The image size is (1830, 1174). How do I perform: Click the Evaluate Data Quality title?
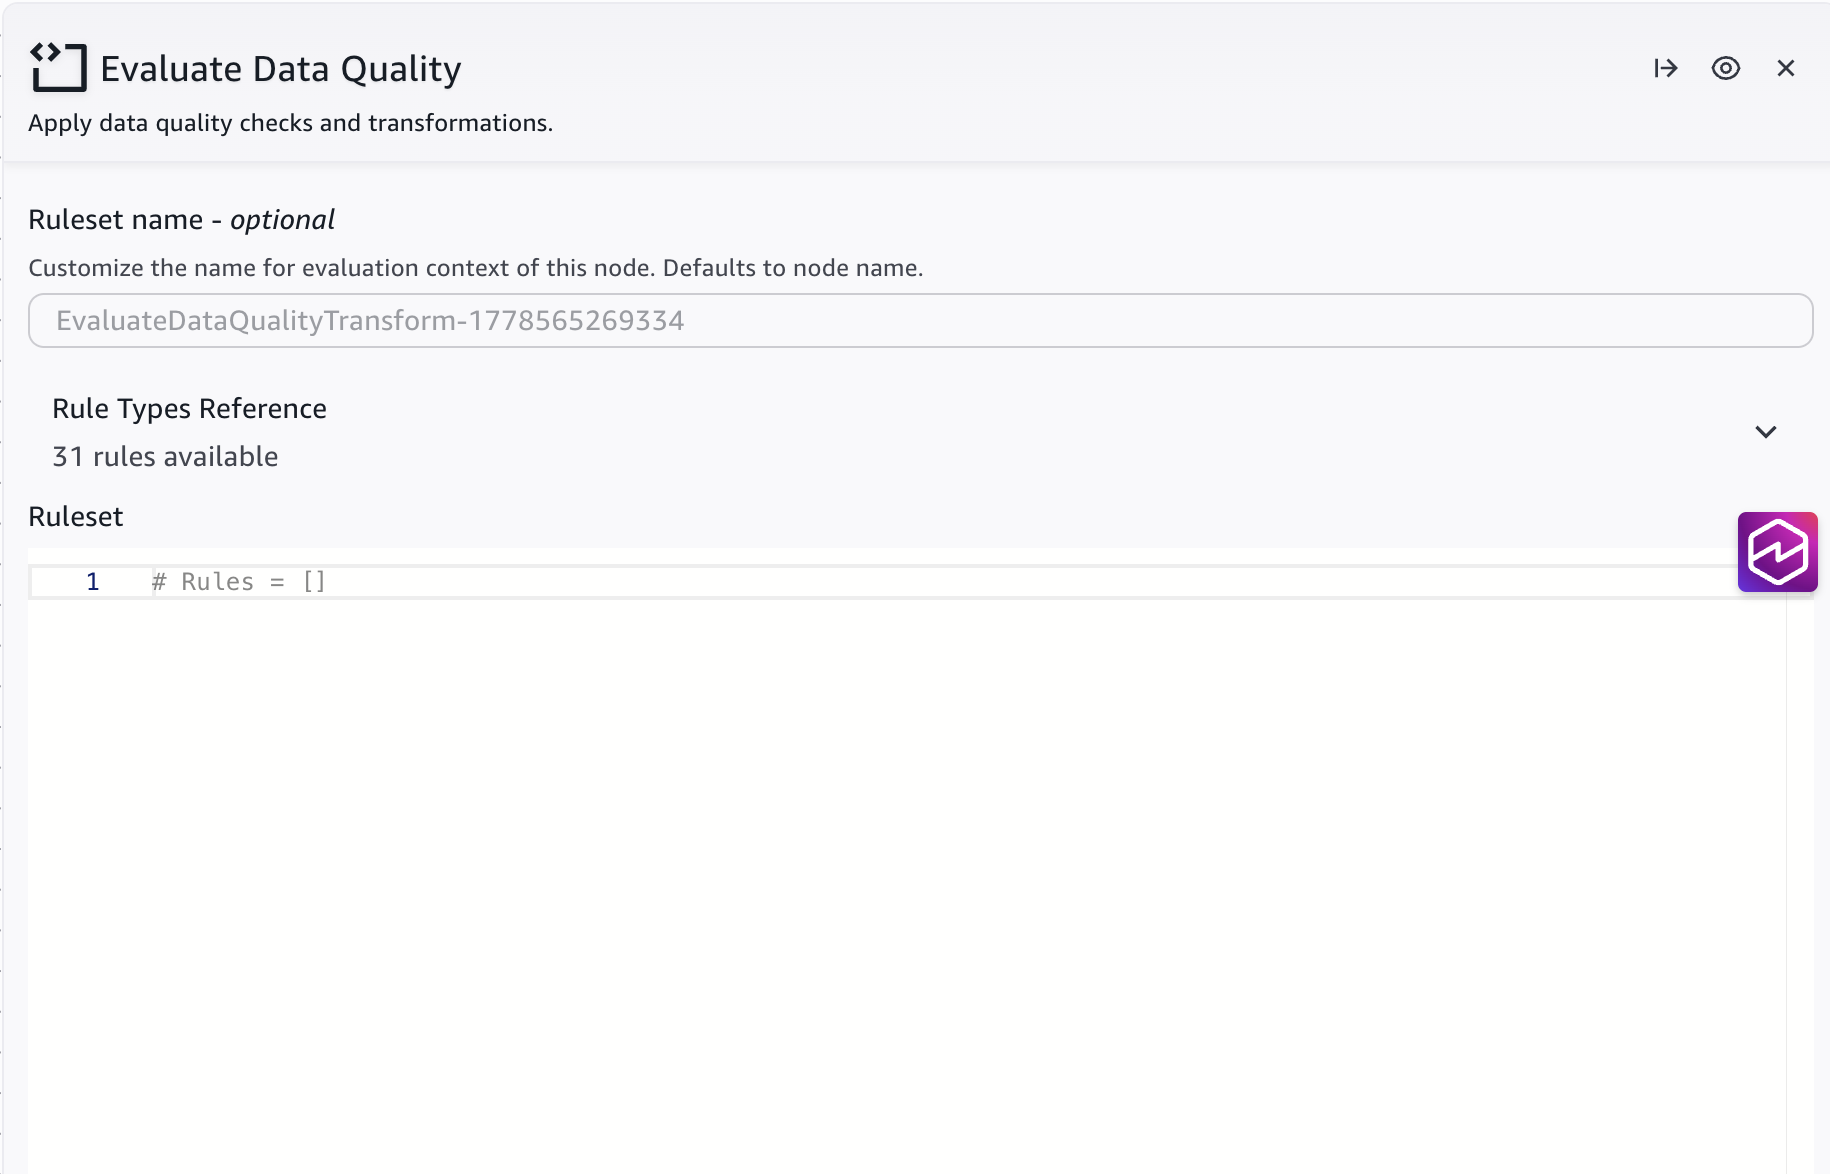[x=281, y=69]
